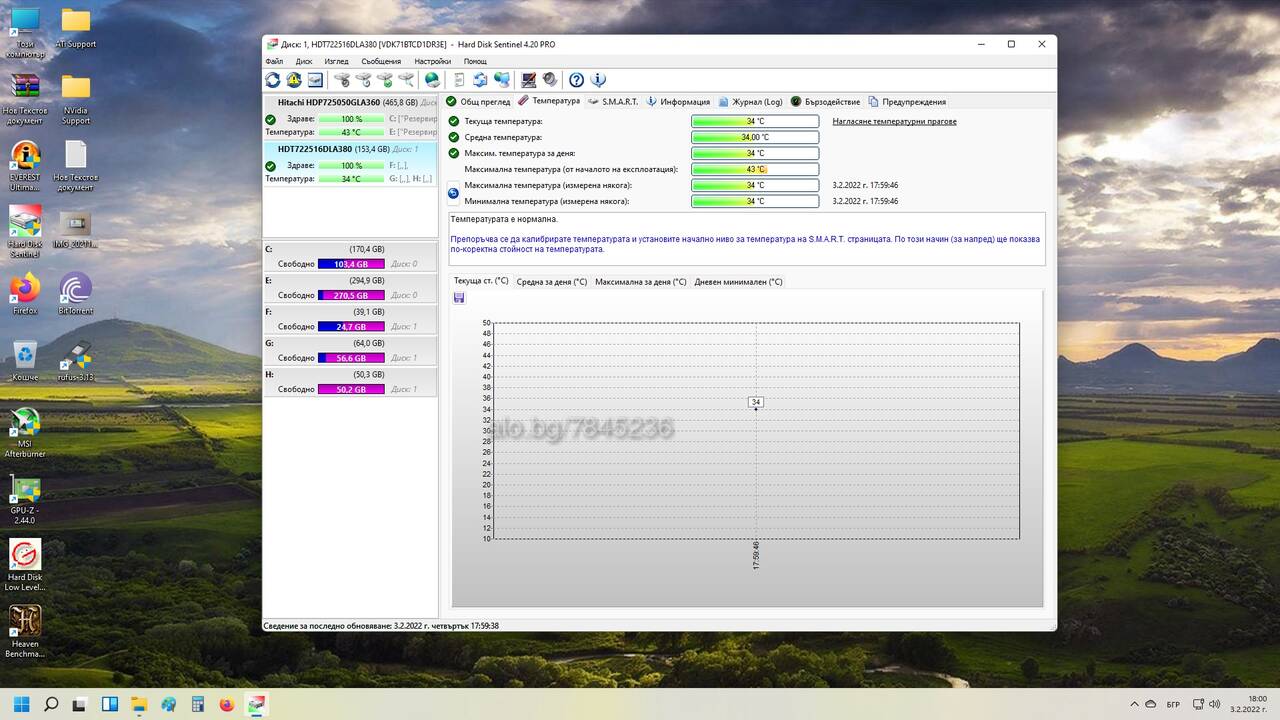This screenshot has height=720, width=1280.
Task: Click the monitor screen icon in toolbar
Action: point(528,80)
